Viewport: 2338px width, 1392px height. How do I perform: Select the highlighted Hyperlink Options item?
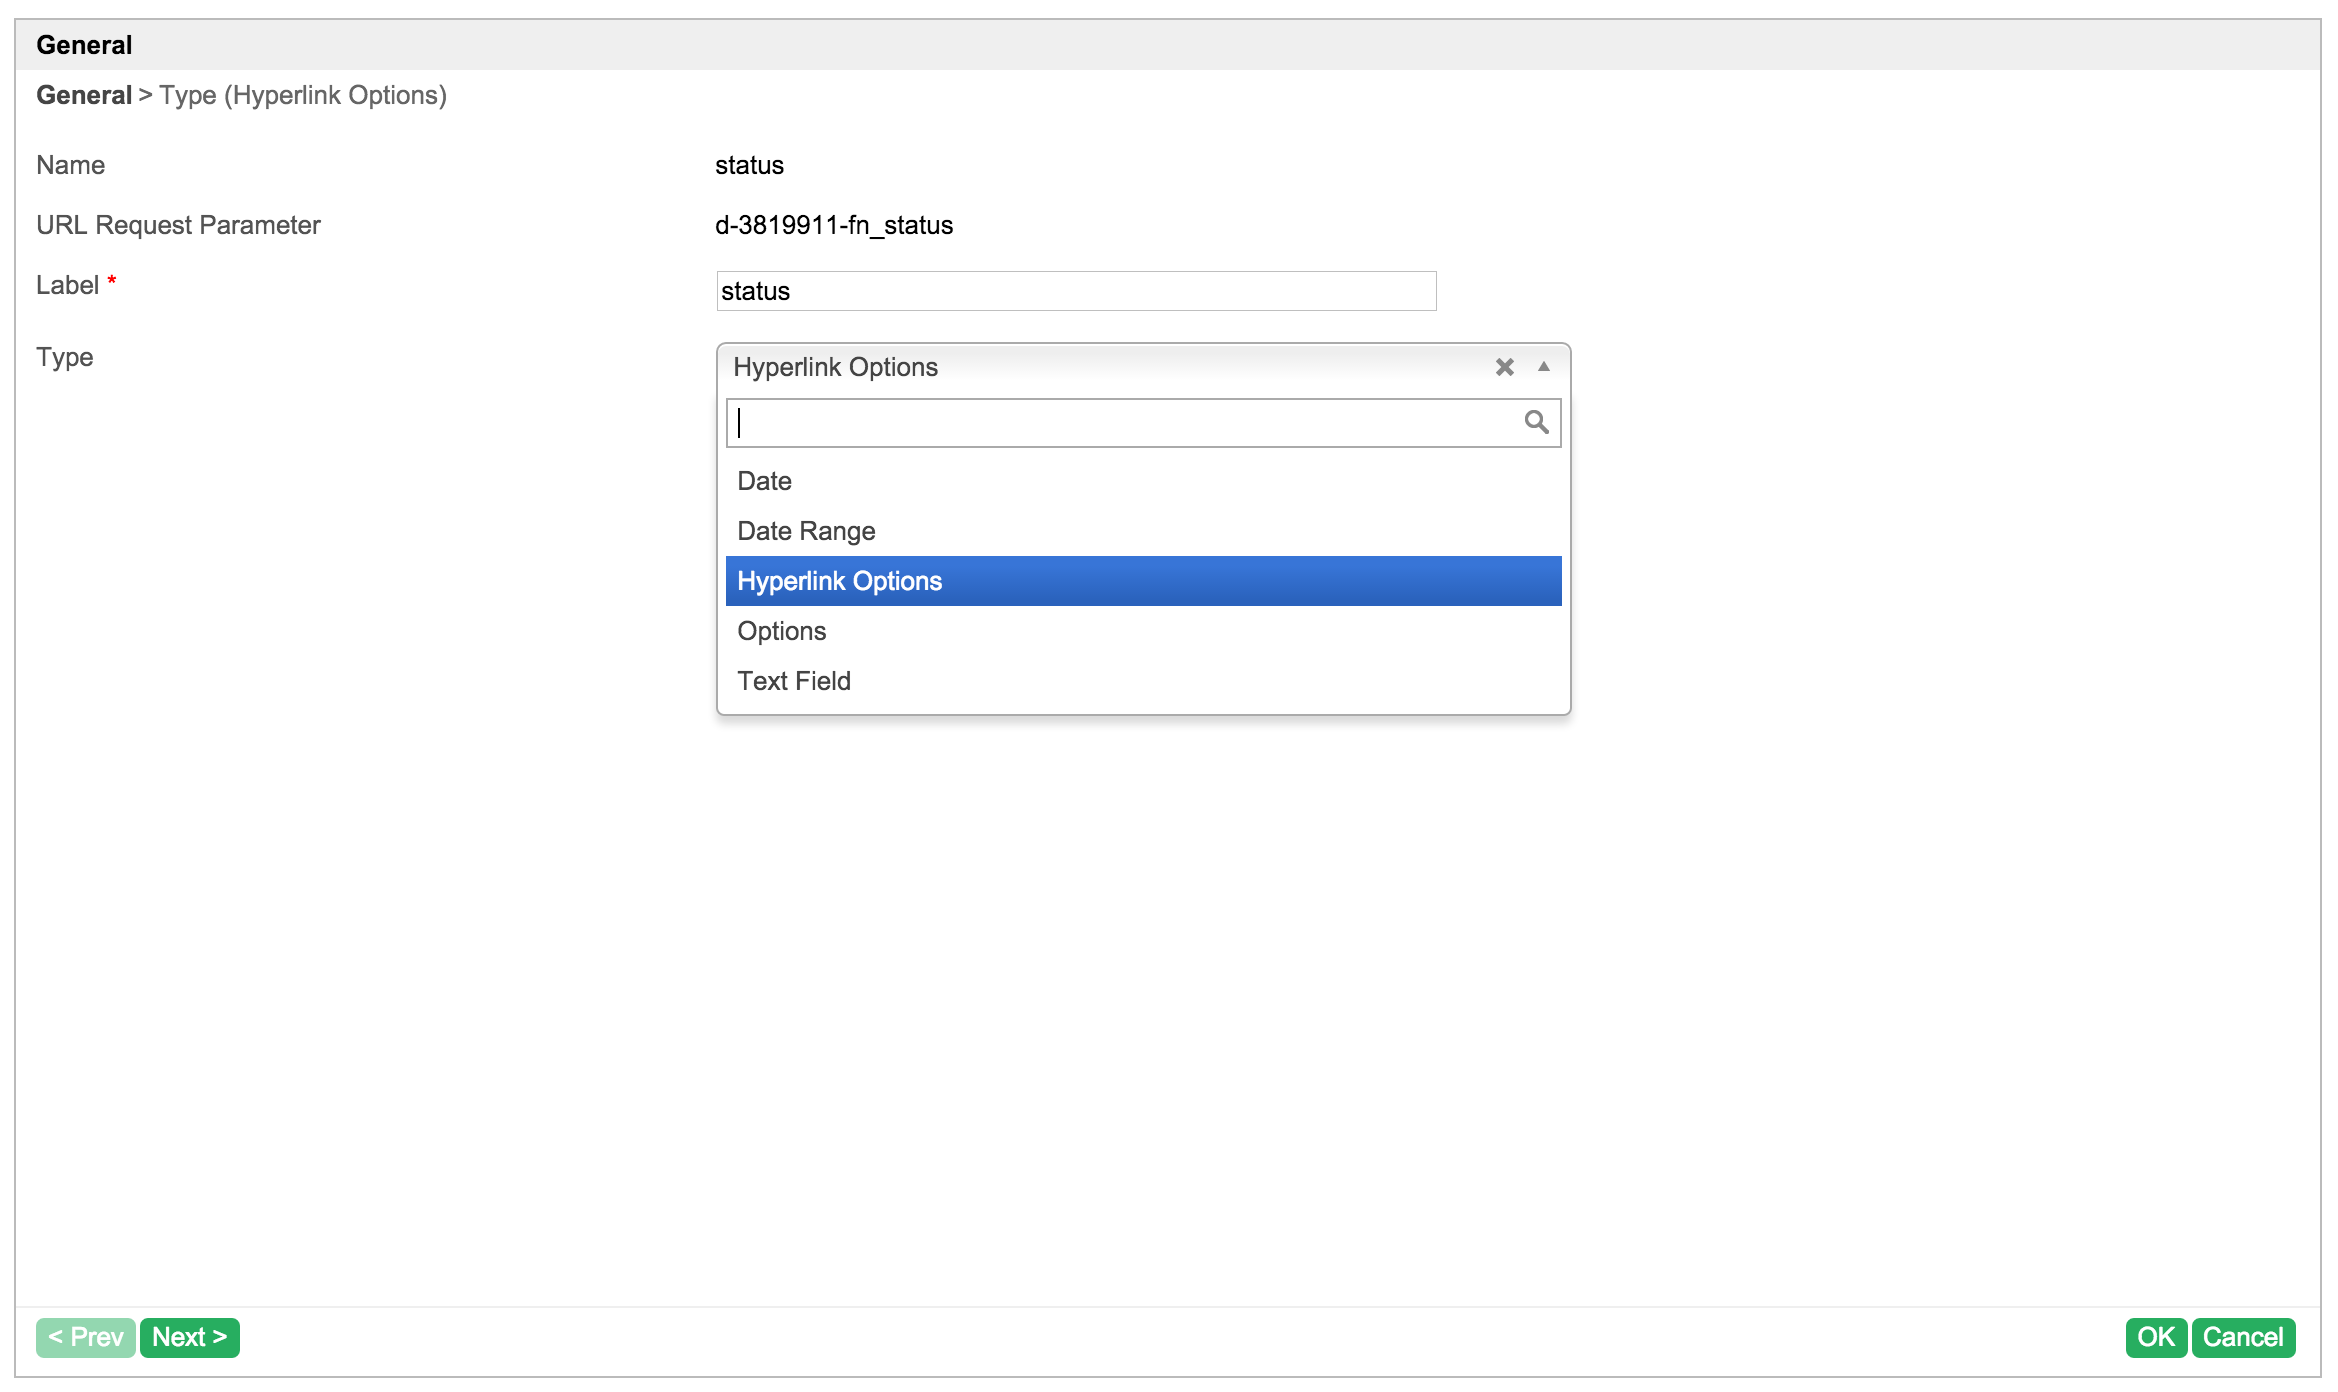click(x=840, y=581)
